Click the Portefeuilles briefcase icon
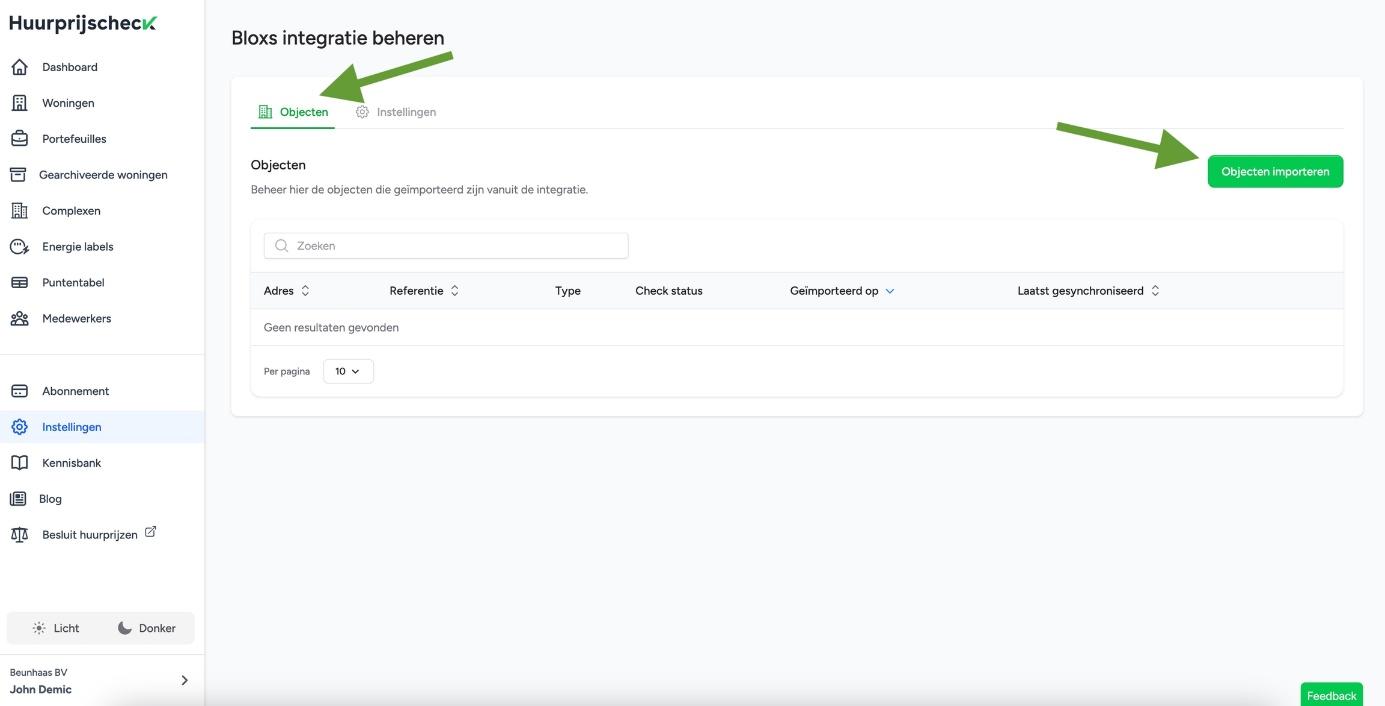The image size is (1385, 706). click(18, 139)
